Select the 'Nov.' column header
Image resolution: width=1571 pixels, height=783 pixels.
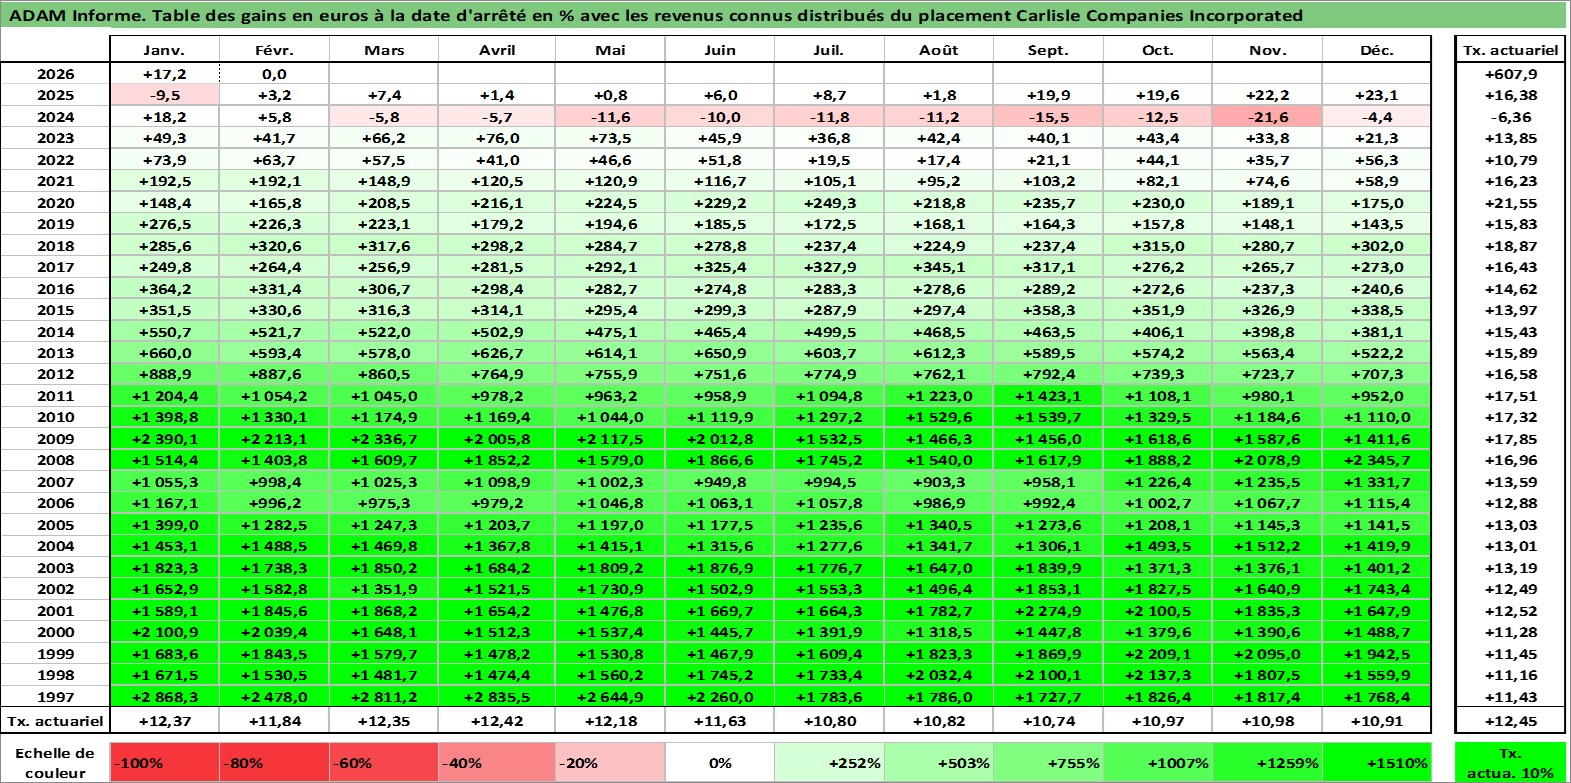(1267, 50)
